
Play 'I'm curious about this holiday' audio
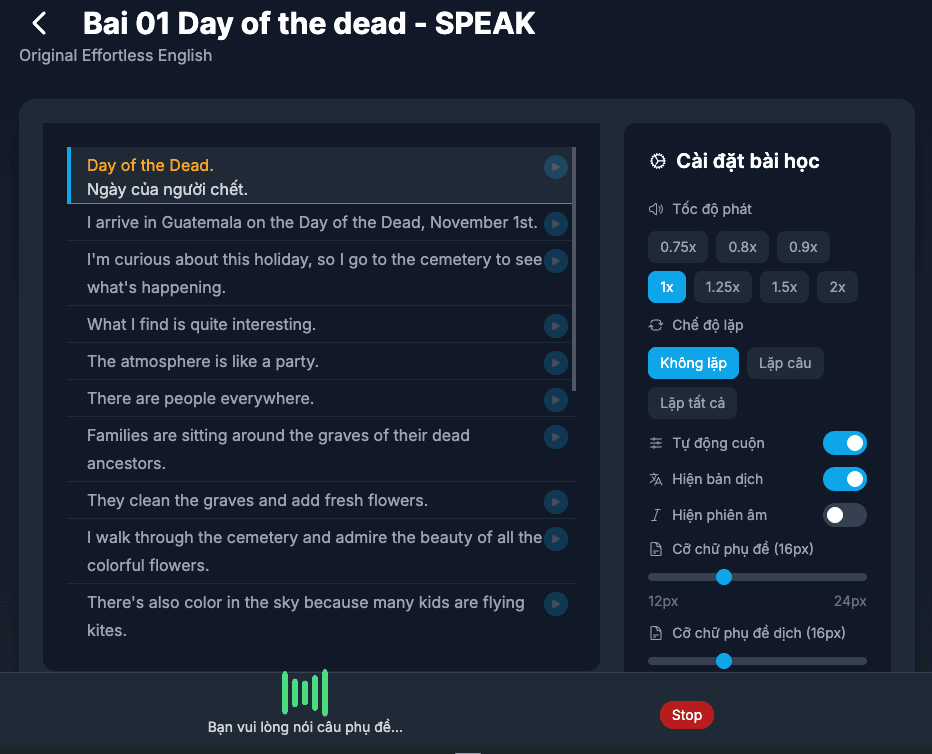[x=556, y=261]
